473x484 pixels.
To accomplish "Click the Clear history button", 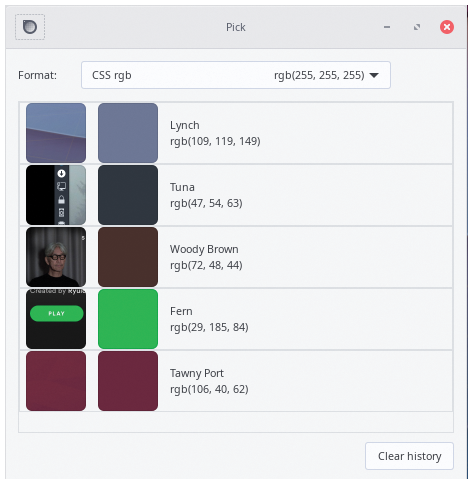I will [x=409, y=456].
